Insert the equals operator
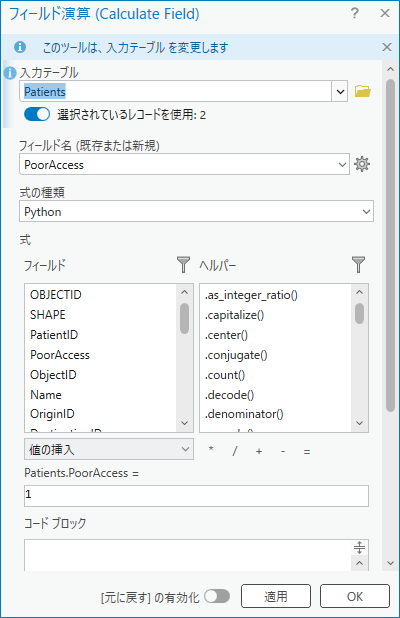The height and width of the screenshot is (618, 400). click(x=307, y=452)
